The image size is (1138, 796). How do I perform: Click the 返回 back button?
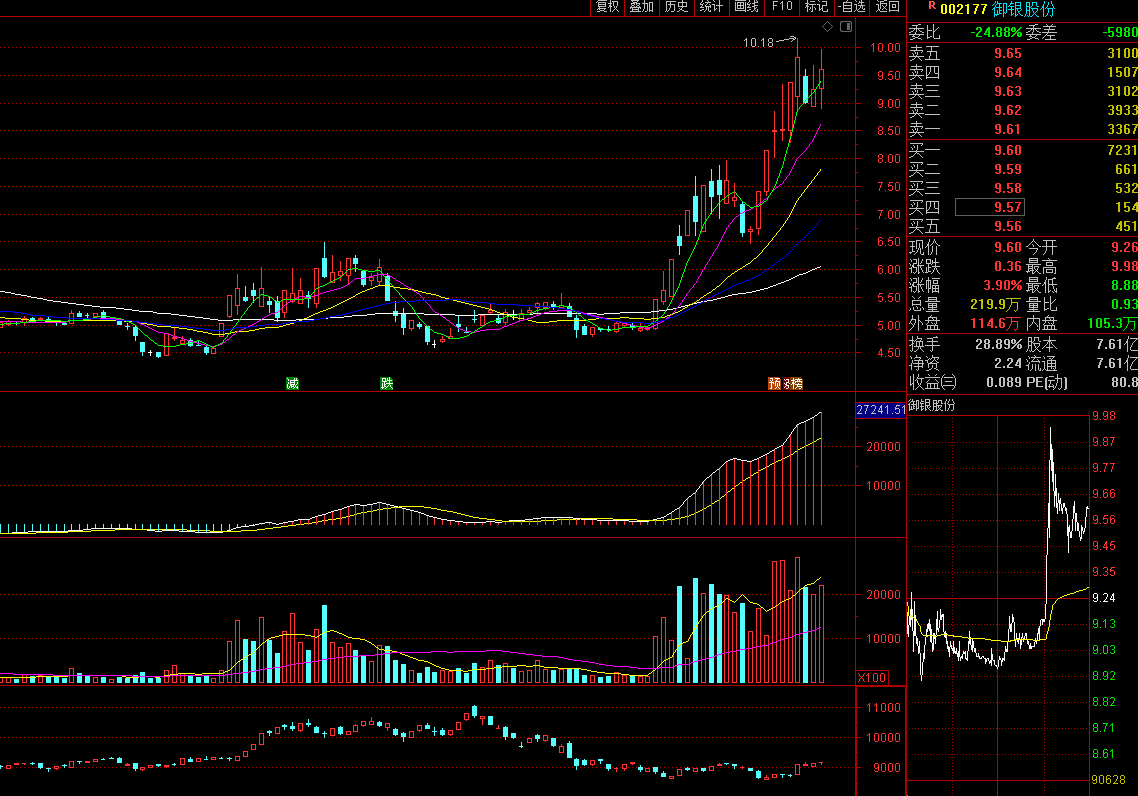(887, 7)
